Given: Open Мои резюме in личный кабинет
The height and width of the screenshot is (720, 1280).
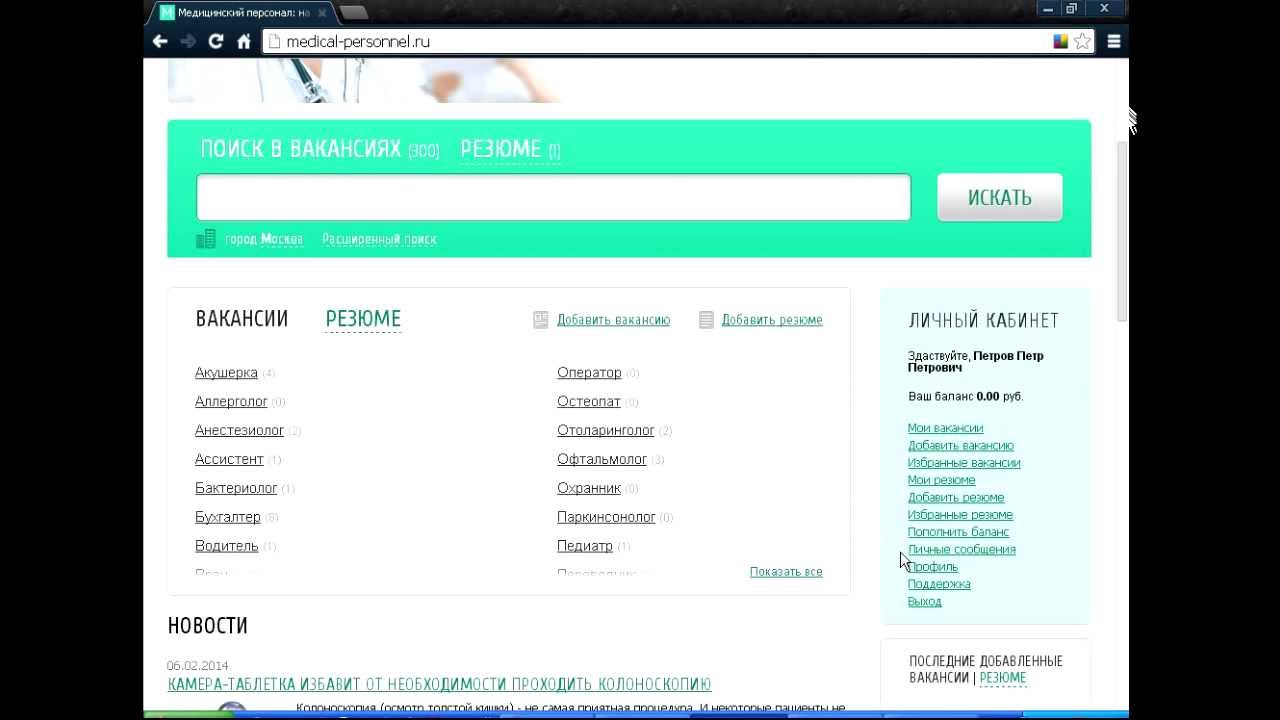Looking at the screenshot, I should pos(941,480).
